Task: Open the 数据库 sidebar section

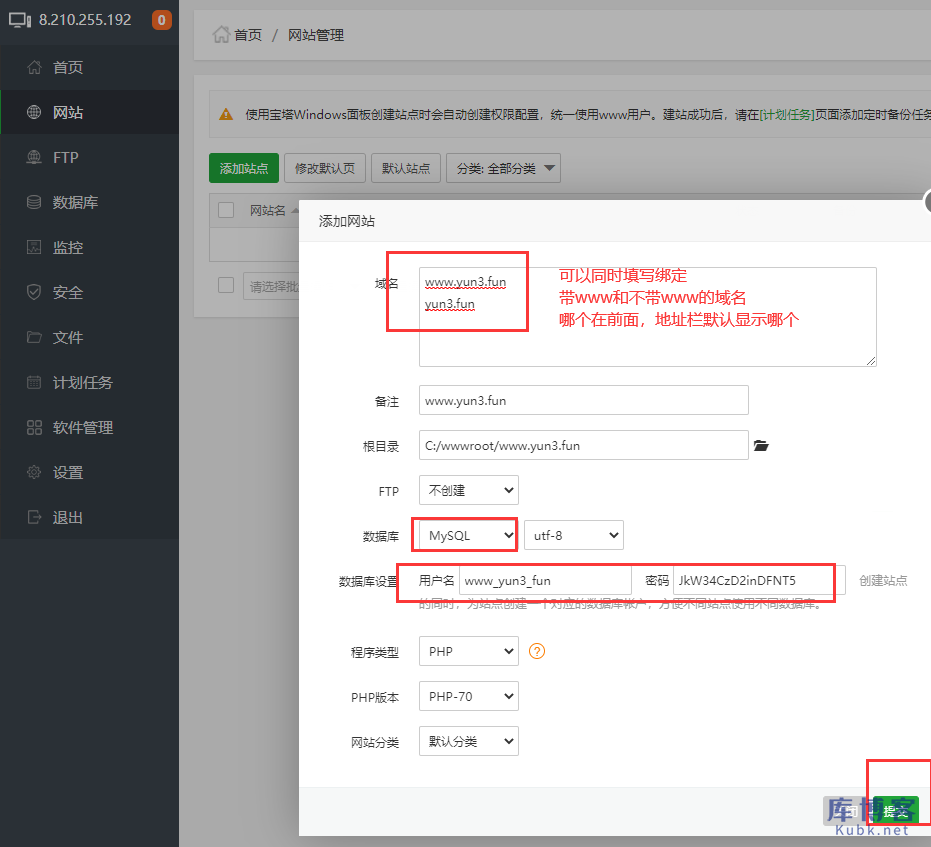Action: 60,202
